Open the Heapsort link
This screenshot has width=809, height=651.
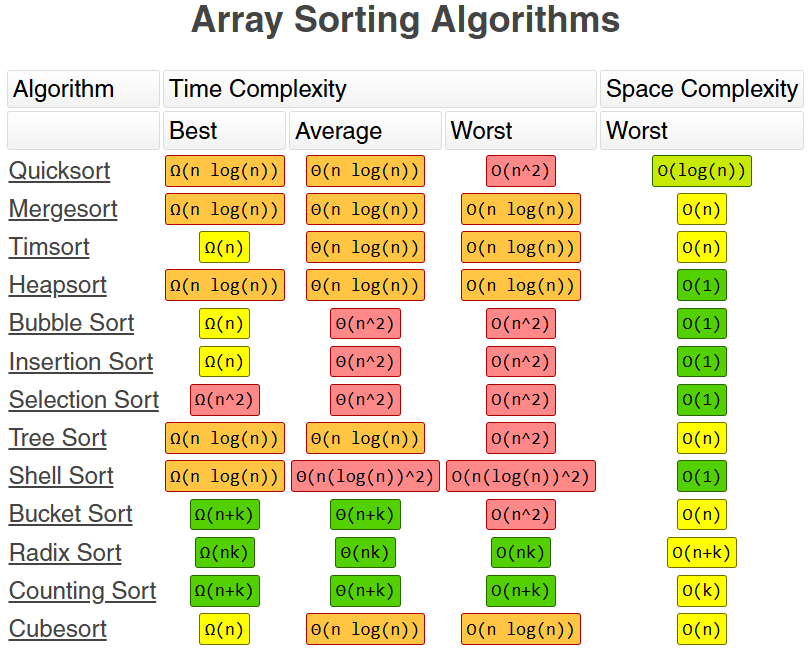click(x=57, y=285)
